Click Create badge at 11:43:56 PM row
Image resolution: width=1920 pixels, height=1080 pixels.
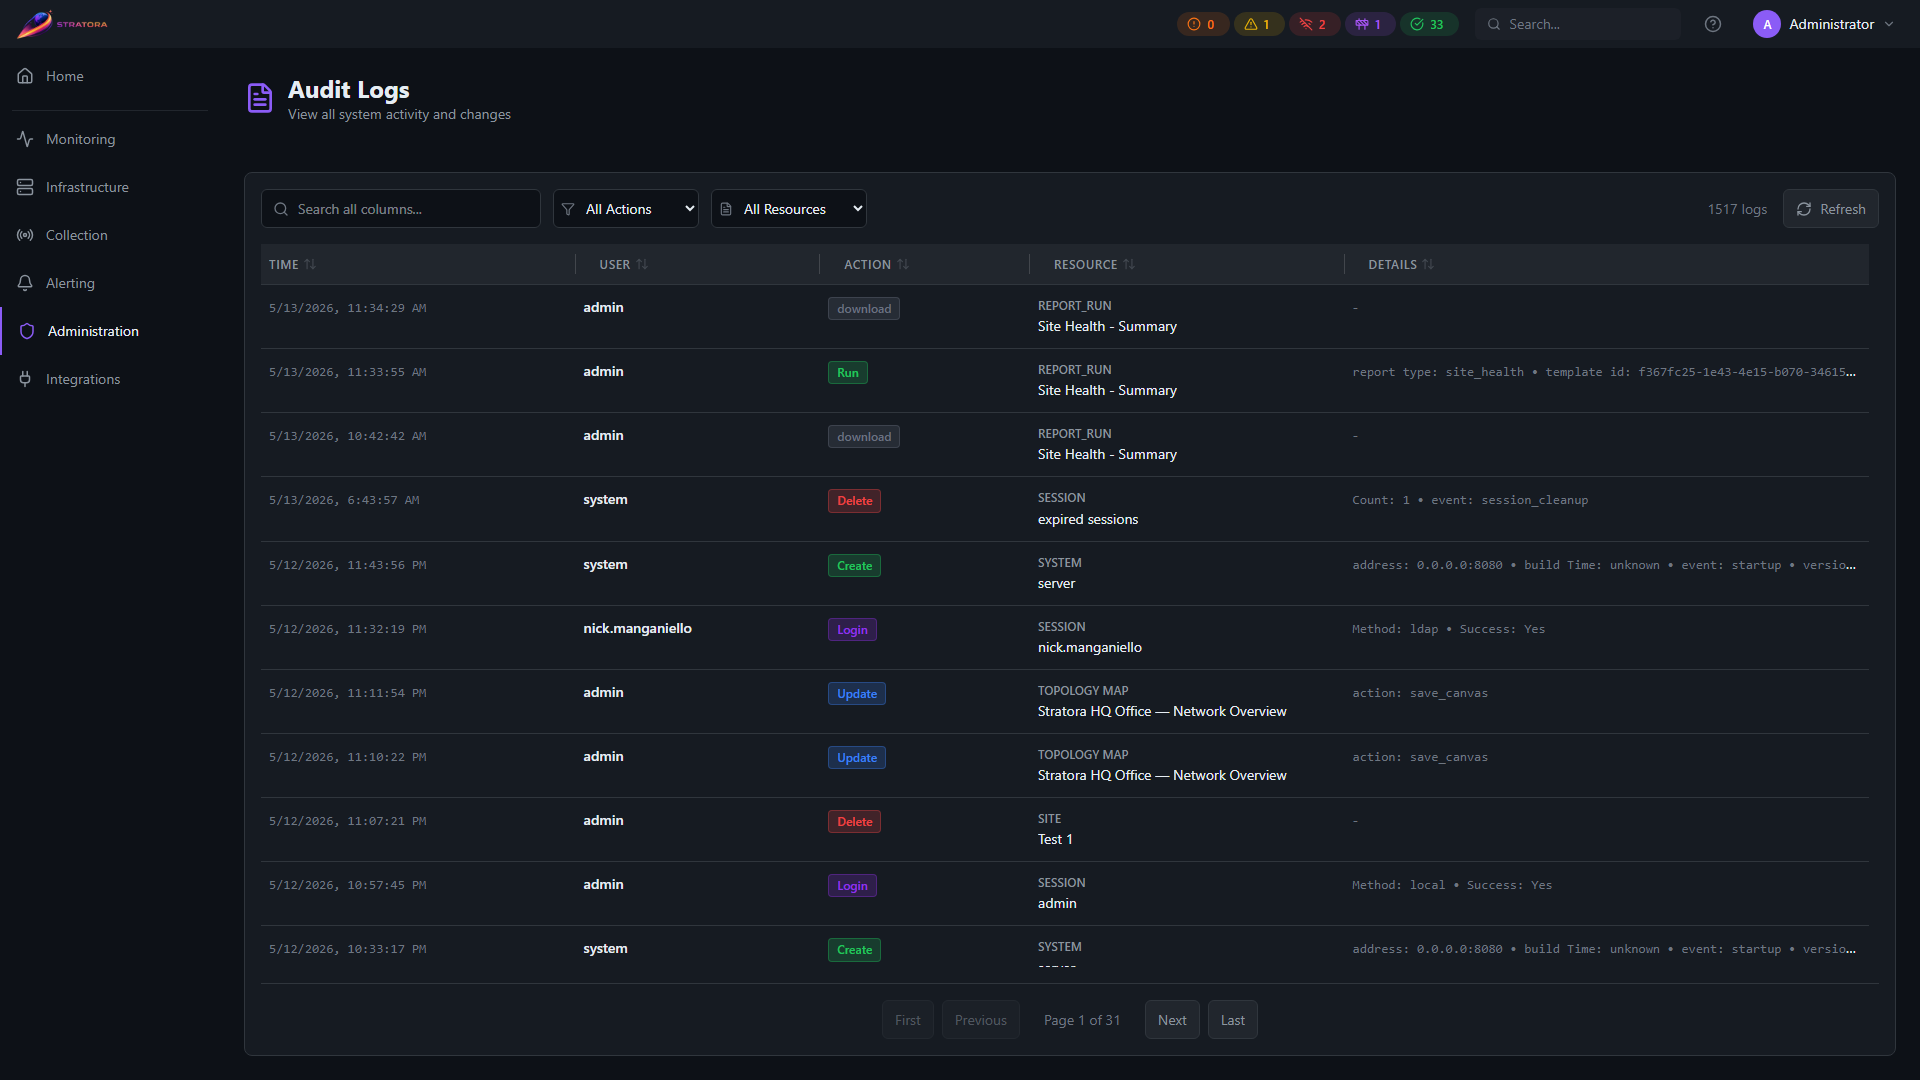pyautogui.click(x=854, y=566)
